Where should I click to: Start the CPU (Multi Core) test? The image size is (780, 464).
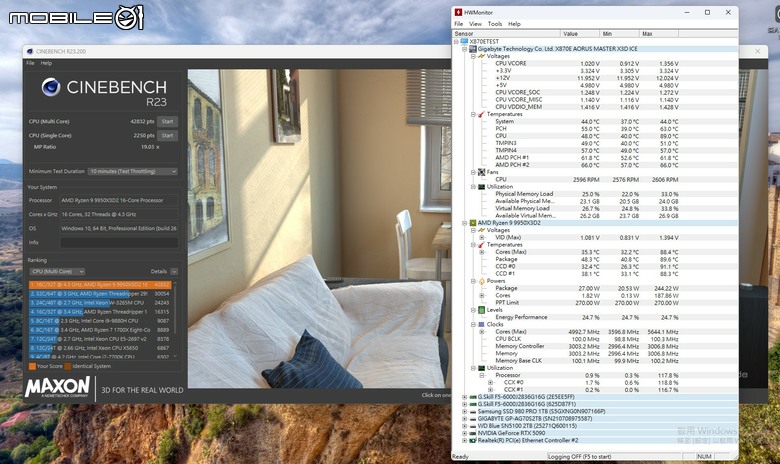pos(168,121)
